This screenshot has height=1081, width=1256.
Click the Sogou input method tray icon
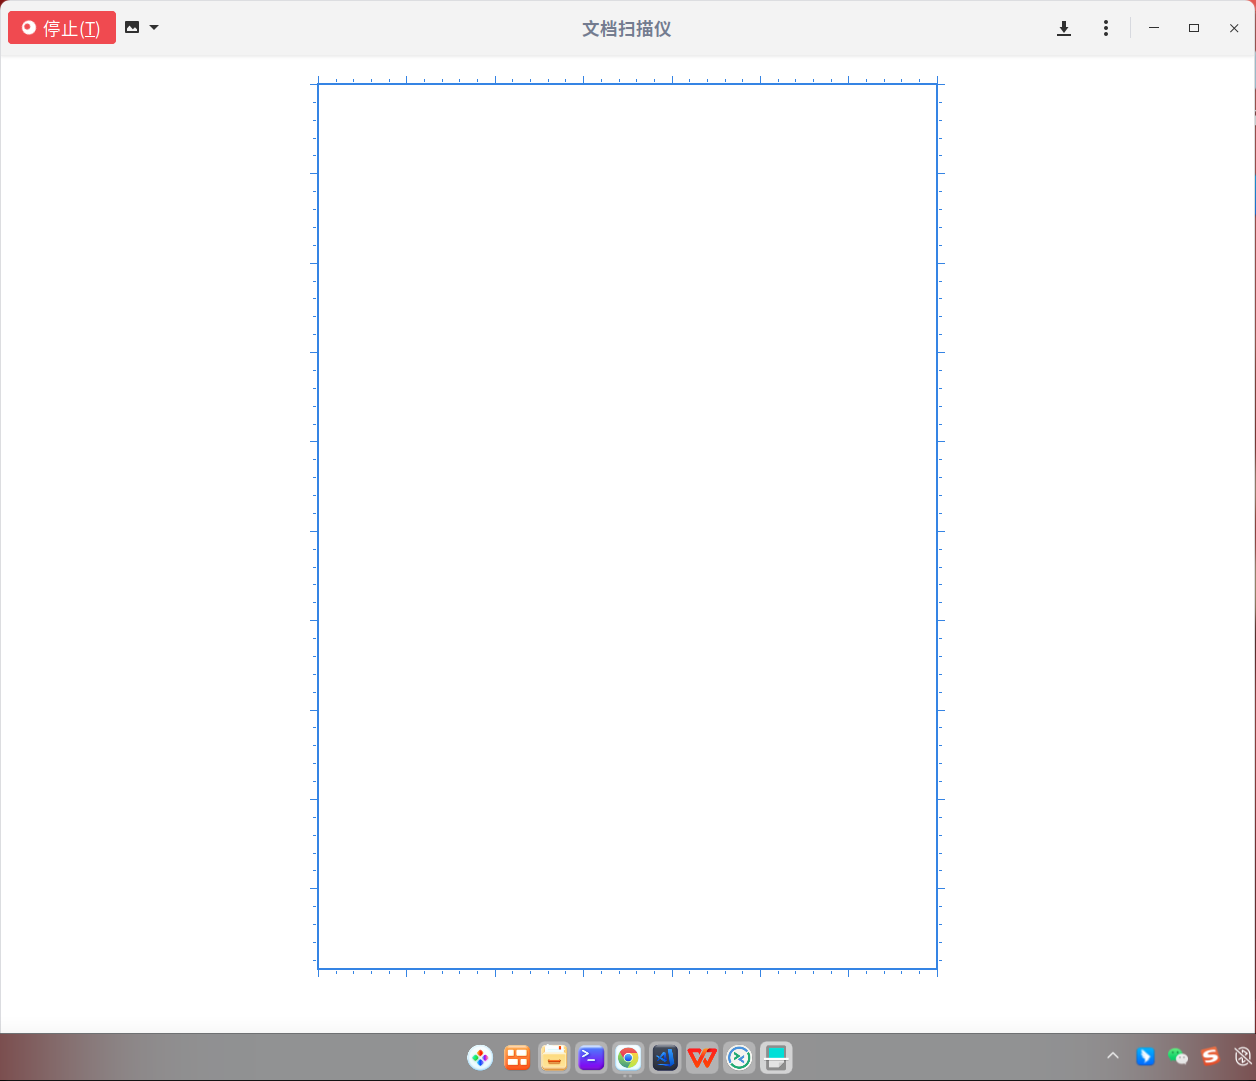point(1210,1056)
